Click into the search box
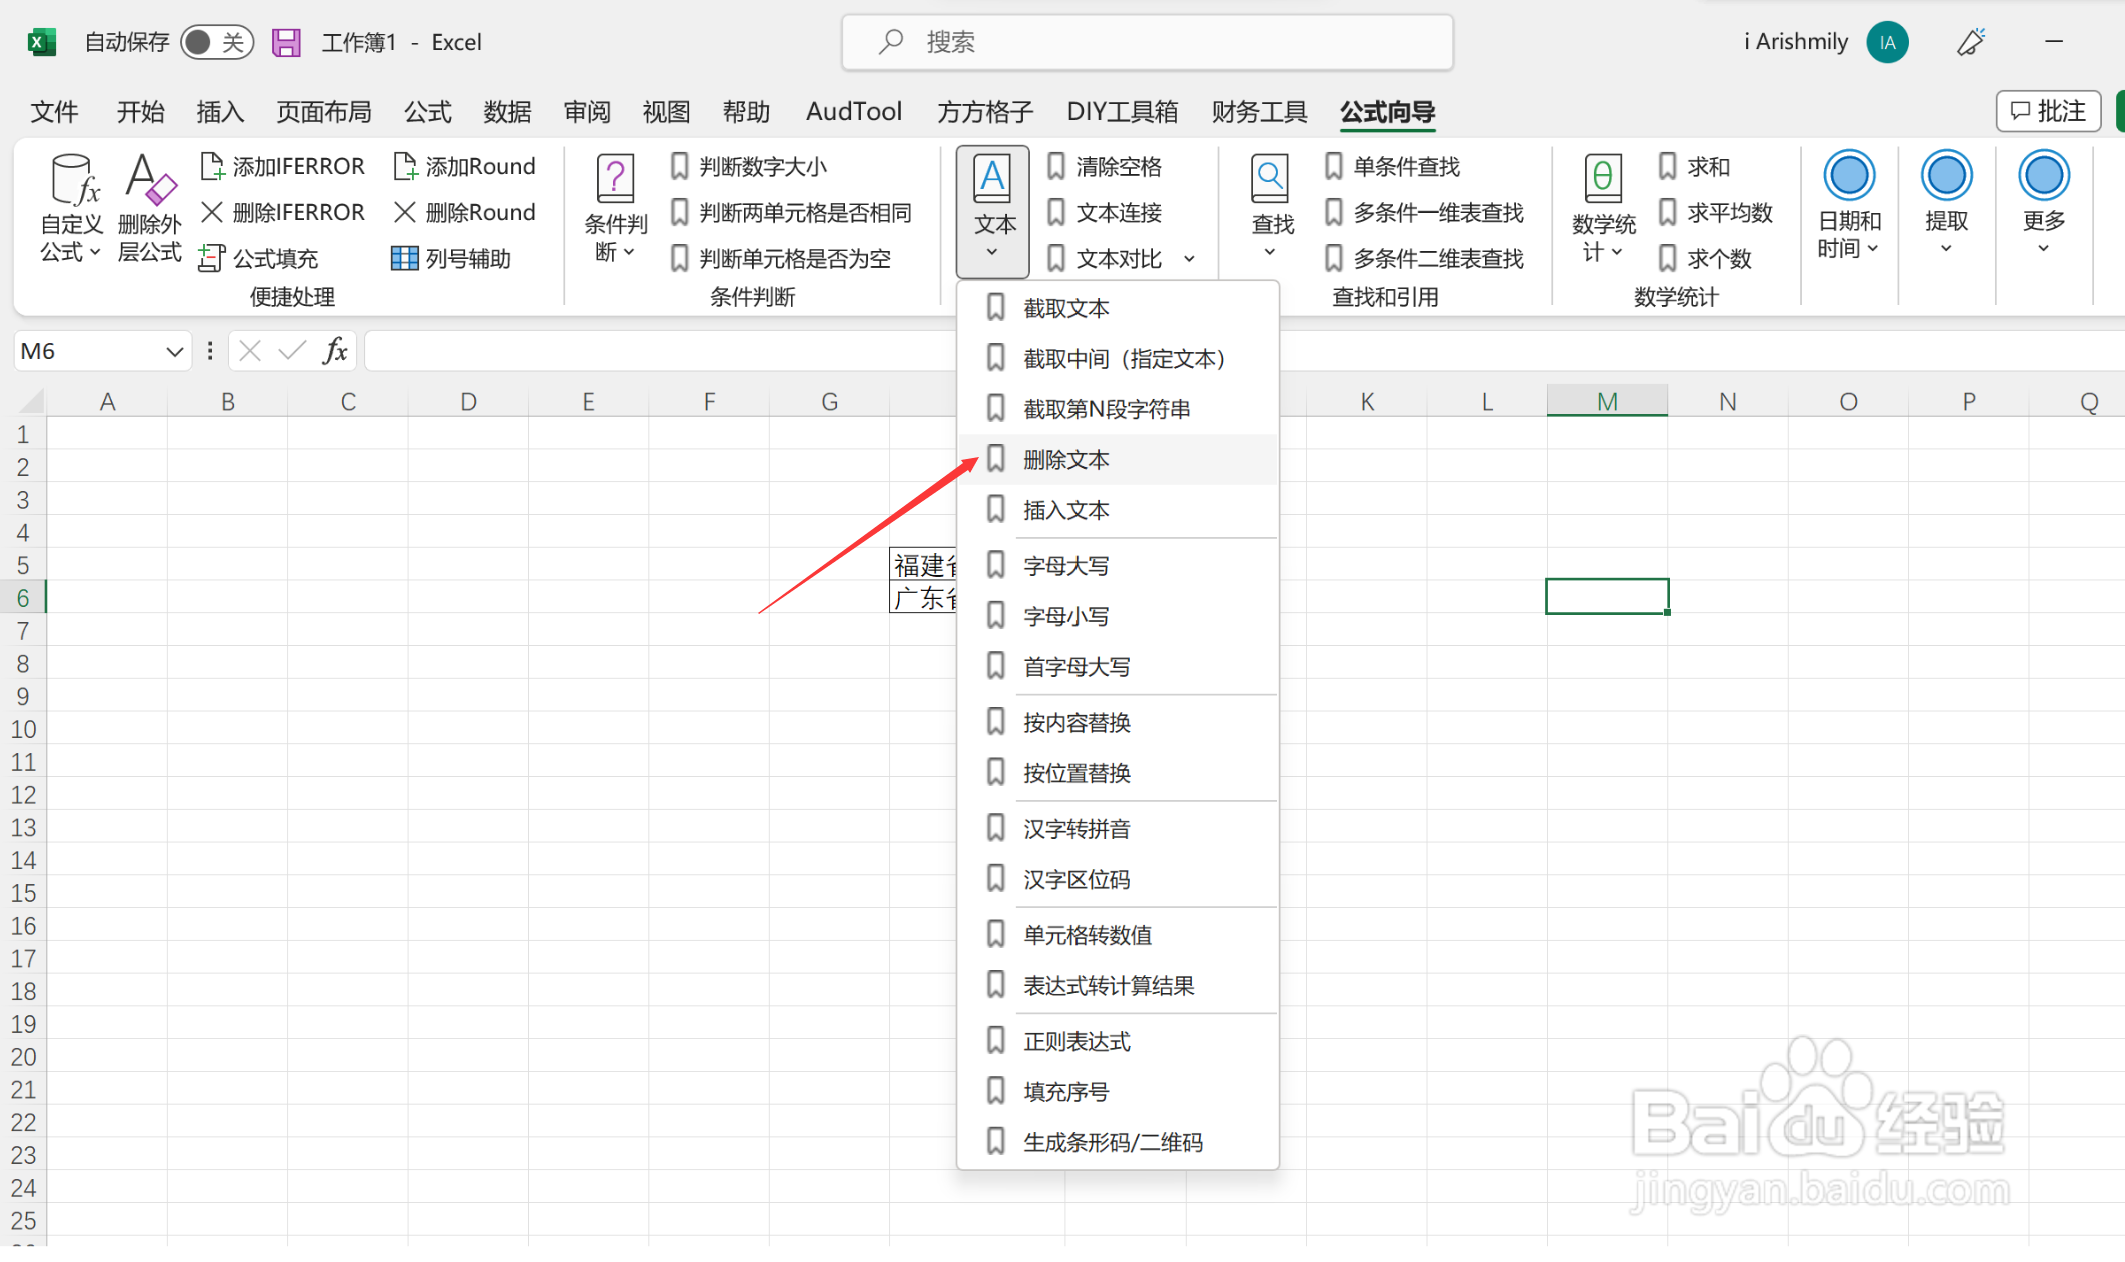Screen dimensions: 2125x1262 (1147, 42)
